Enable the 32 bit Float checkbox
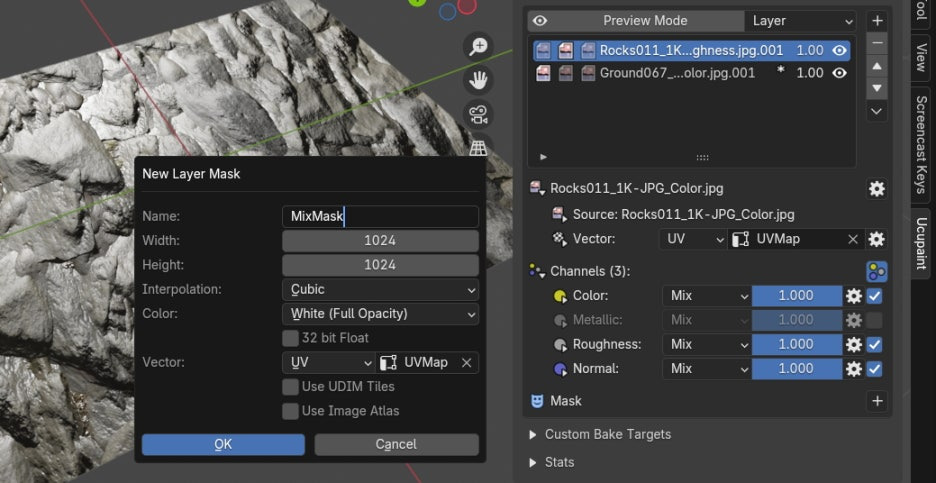Viewport: 936px width, 483px height. 291,339
